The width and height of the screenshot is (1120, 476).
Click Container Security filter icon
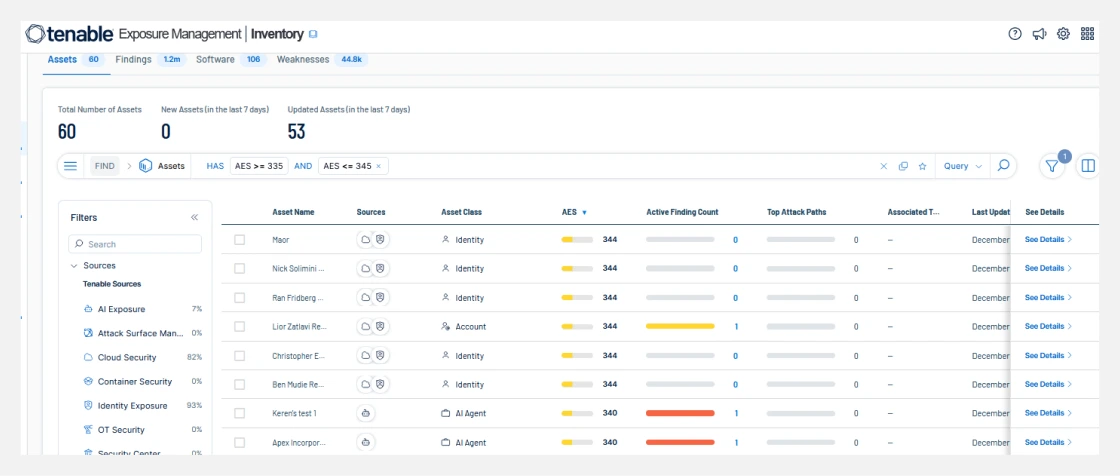click(88, 382)
